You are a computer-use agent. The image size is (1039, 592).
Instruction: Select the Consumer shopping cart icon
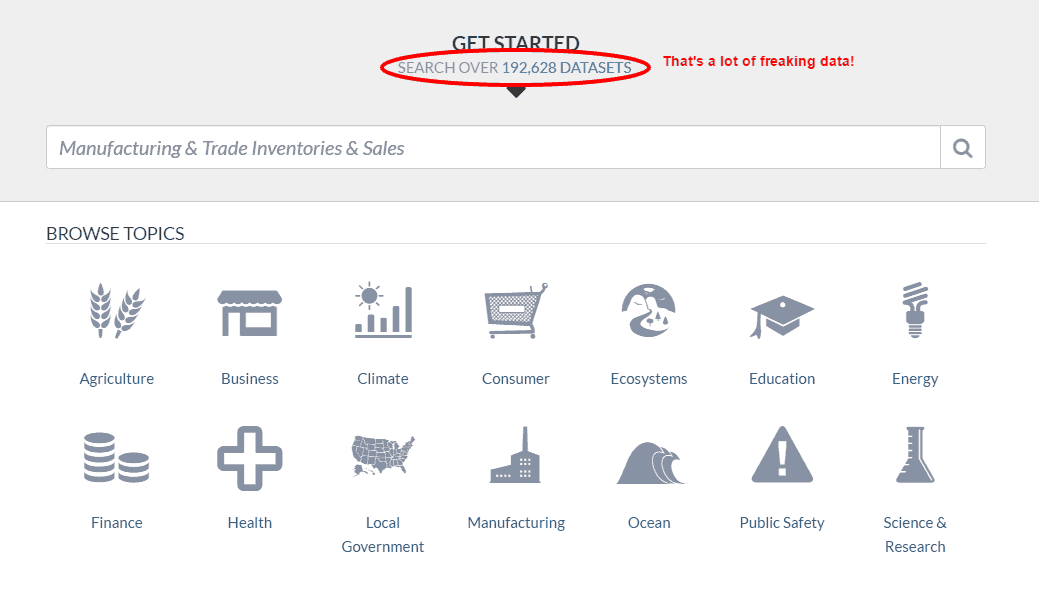pyautogui.click(x=515, y=310)
